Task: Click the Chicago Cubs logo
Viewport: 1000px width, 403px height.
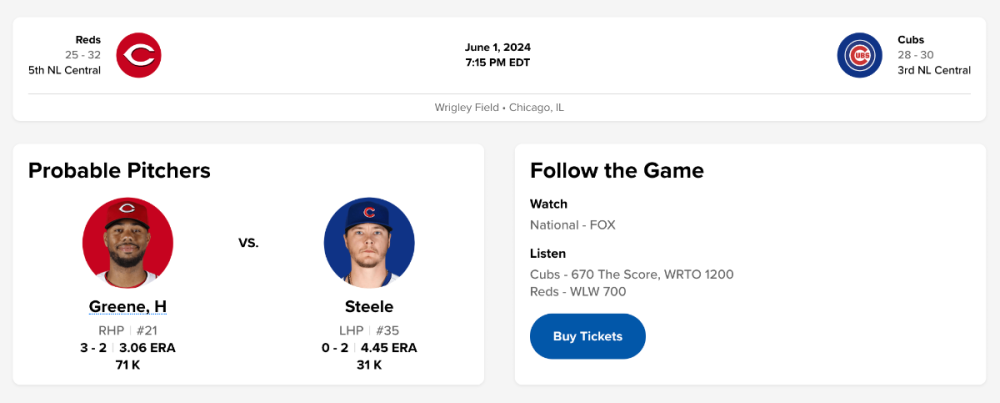Action: tap(859, 55)
